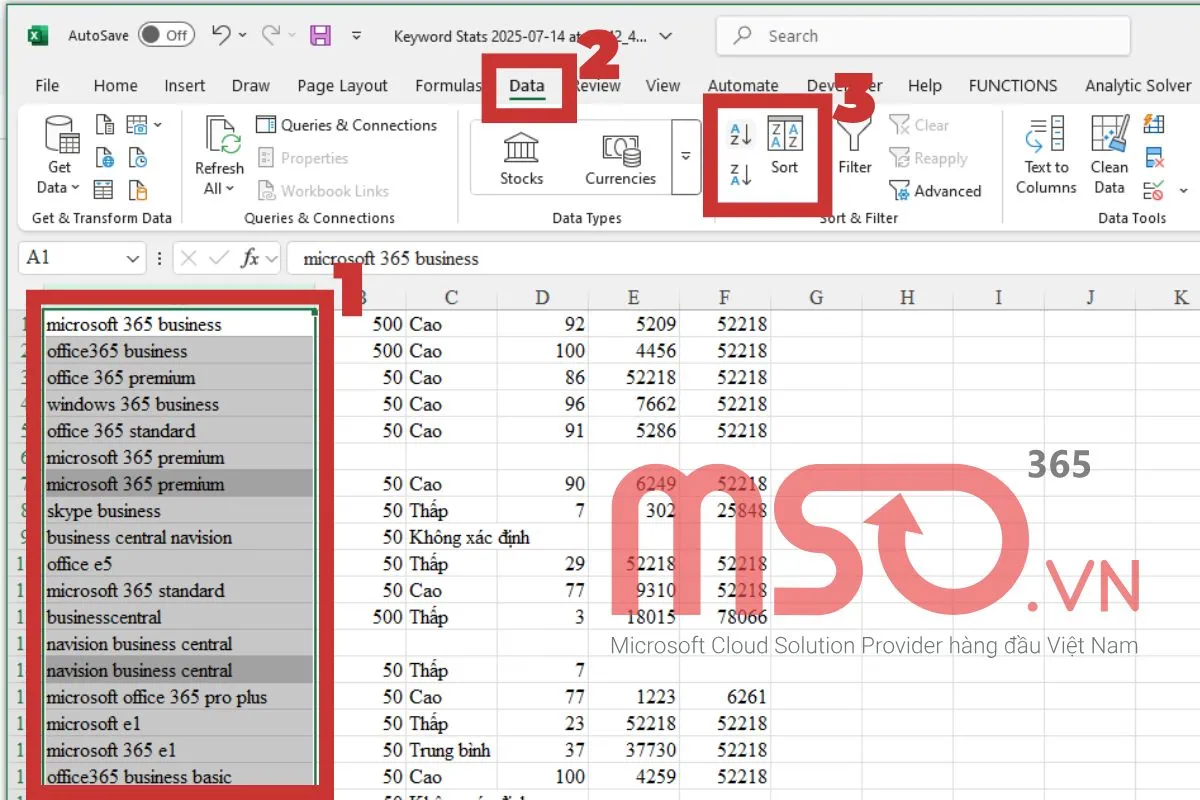Expand the Data Types gallery
The height and width of the screenshot is (800, 1200).
686,156
